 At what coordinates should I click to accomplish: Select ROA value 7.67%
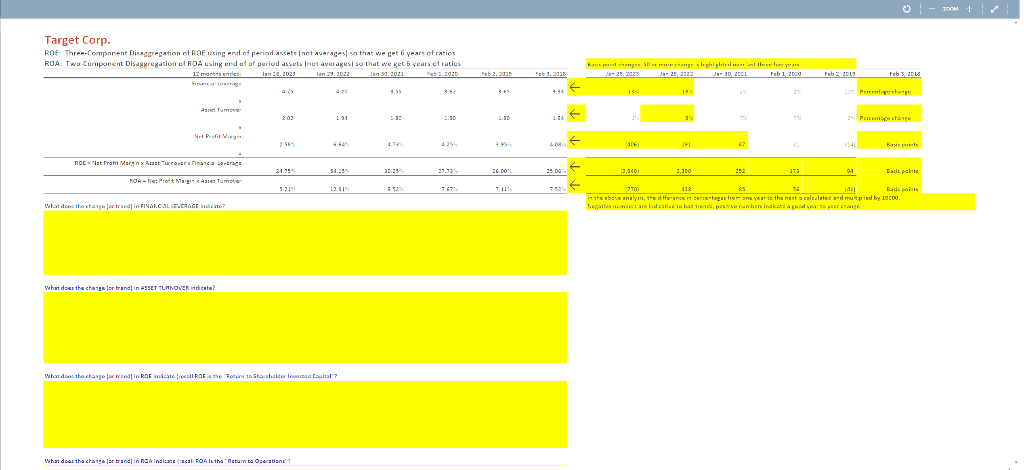click(x=450, y=189)
